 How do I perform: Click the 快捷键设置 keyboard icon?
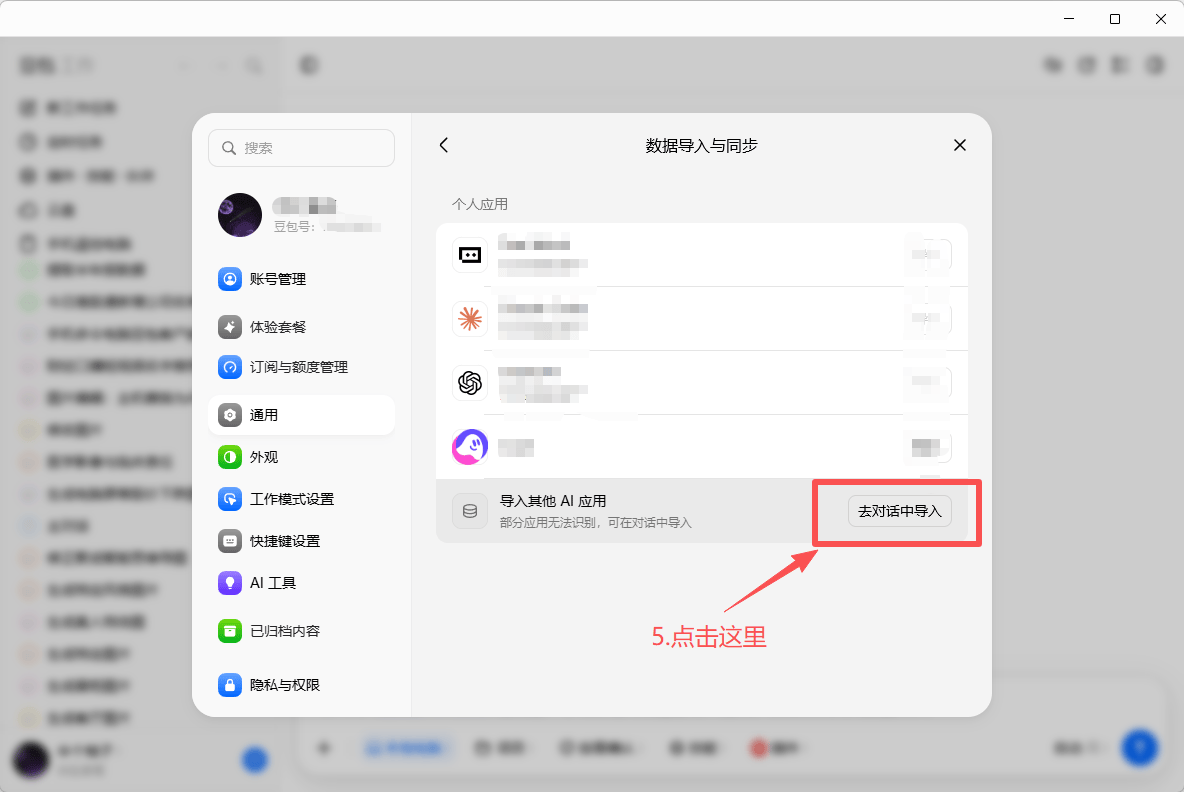[x=230, y=541]
